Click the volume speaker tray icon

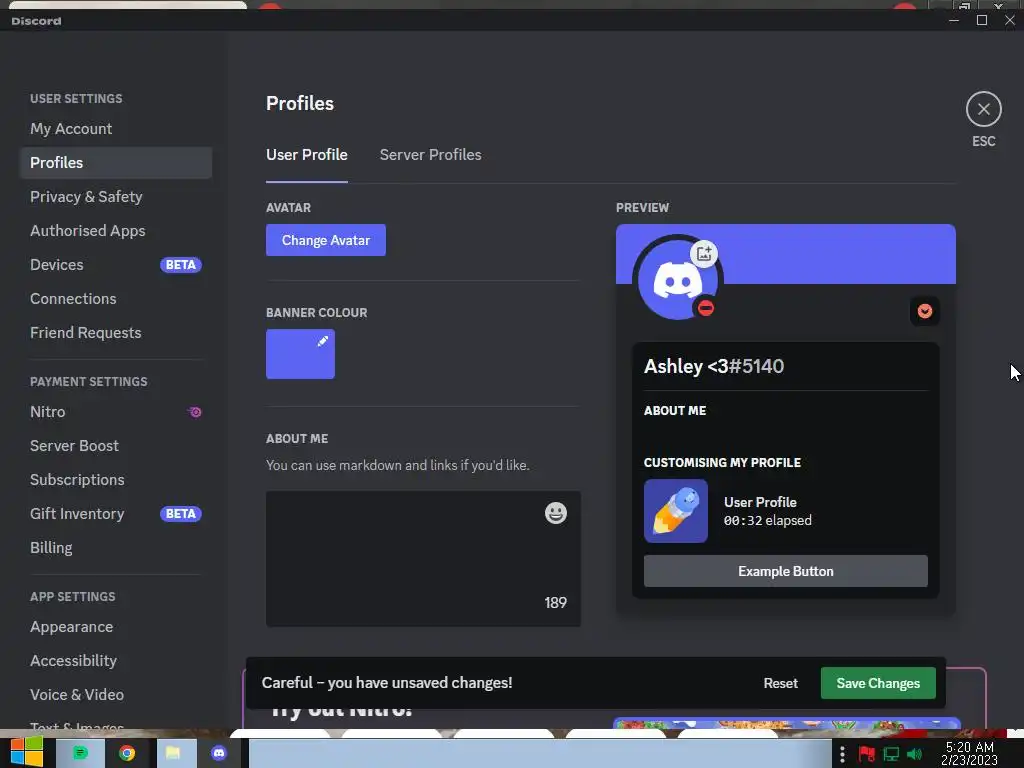click(914, 754)
